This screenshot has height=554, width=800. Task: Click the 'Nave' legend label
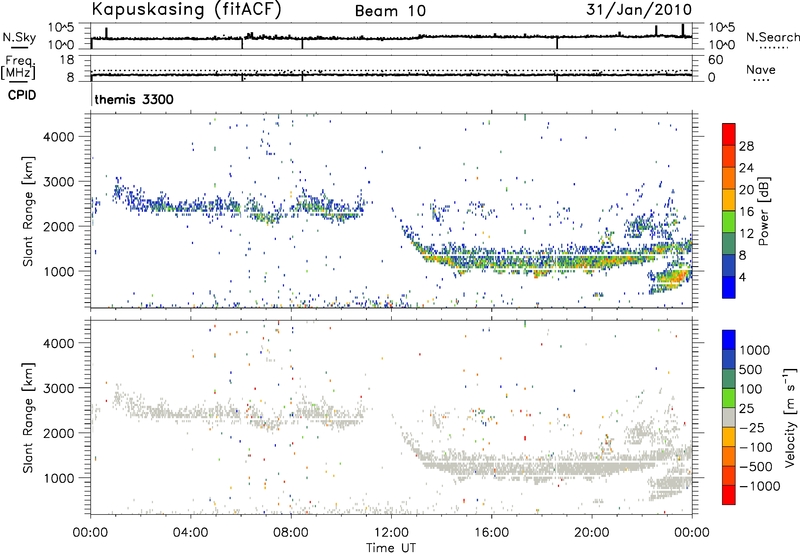pyautogui.click(x=761, y=69)
